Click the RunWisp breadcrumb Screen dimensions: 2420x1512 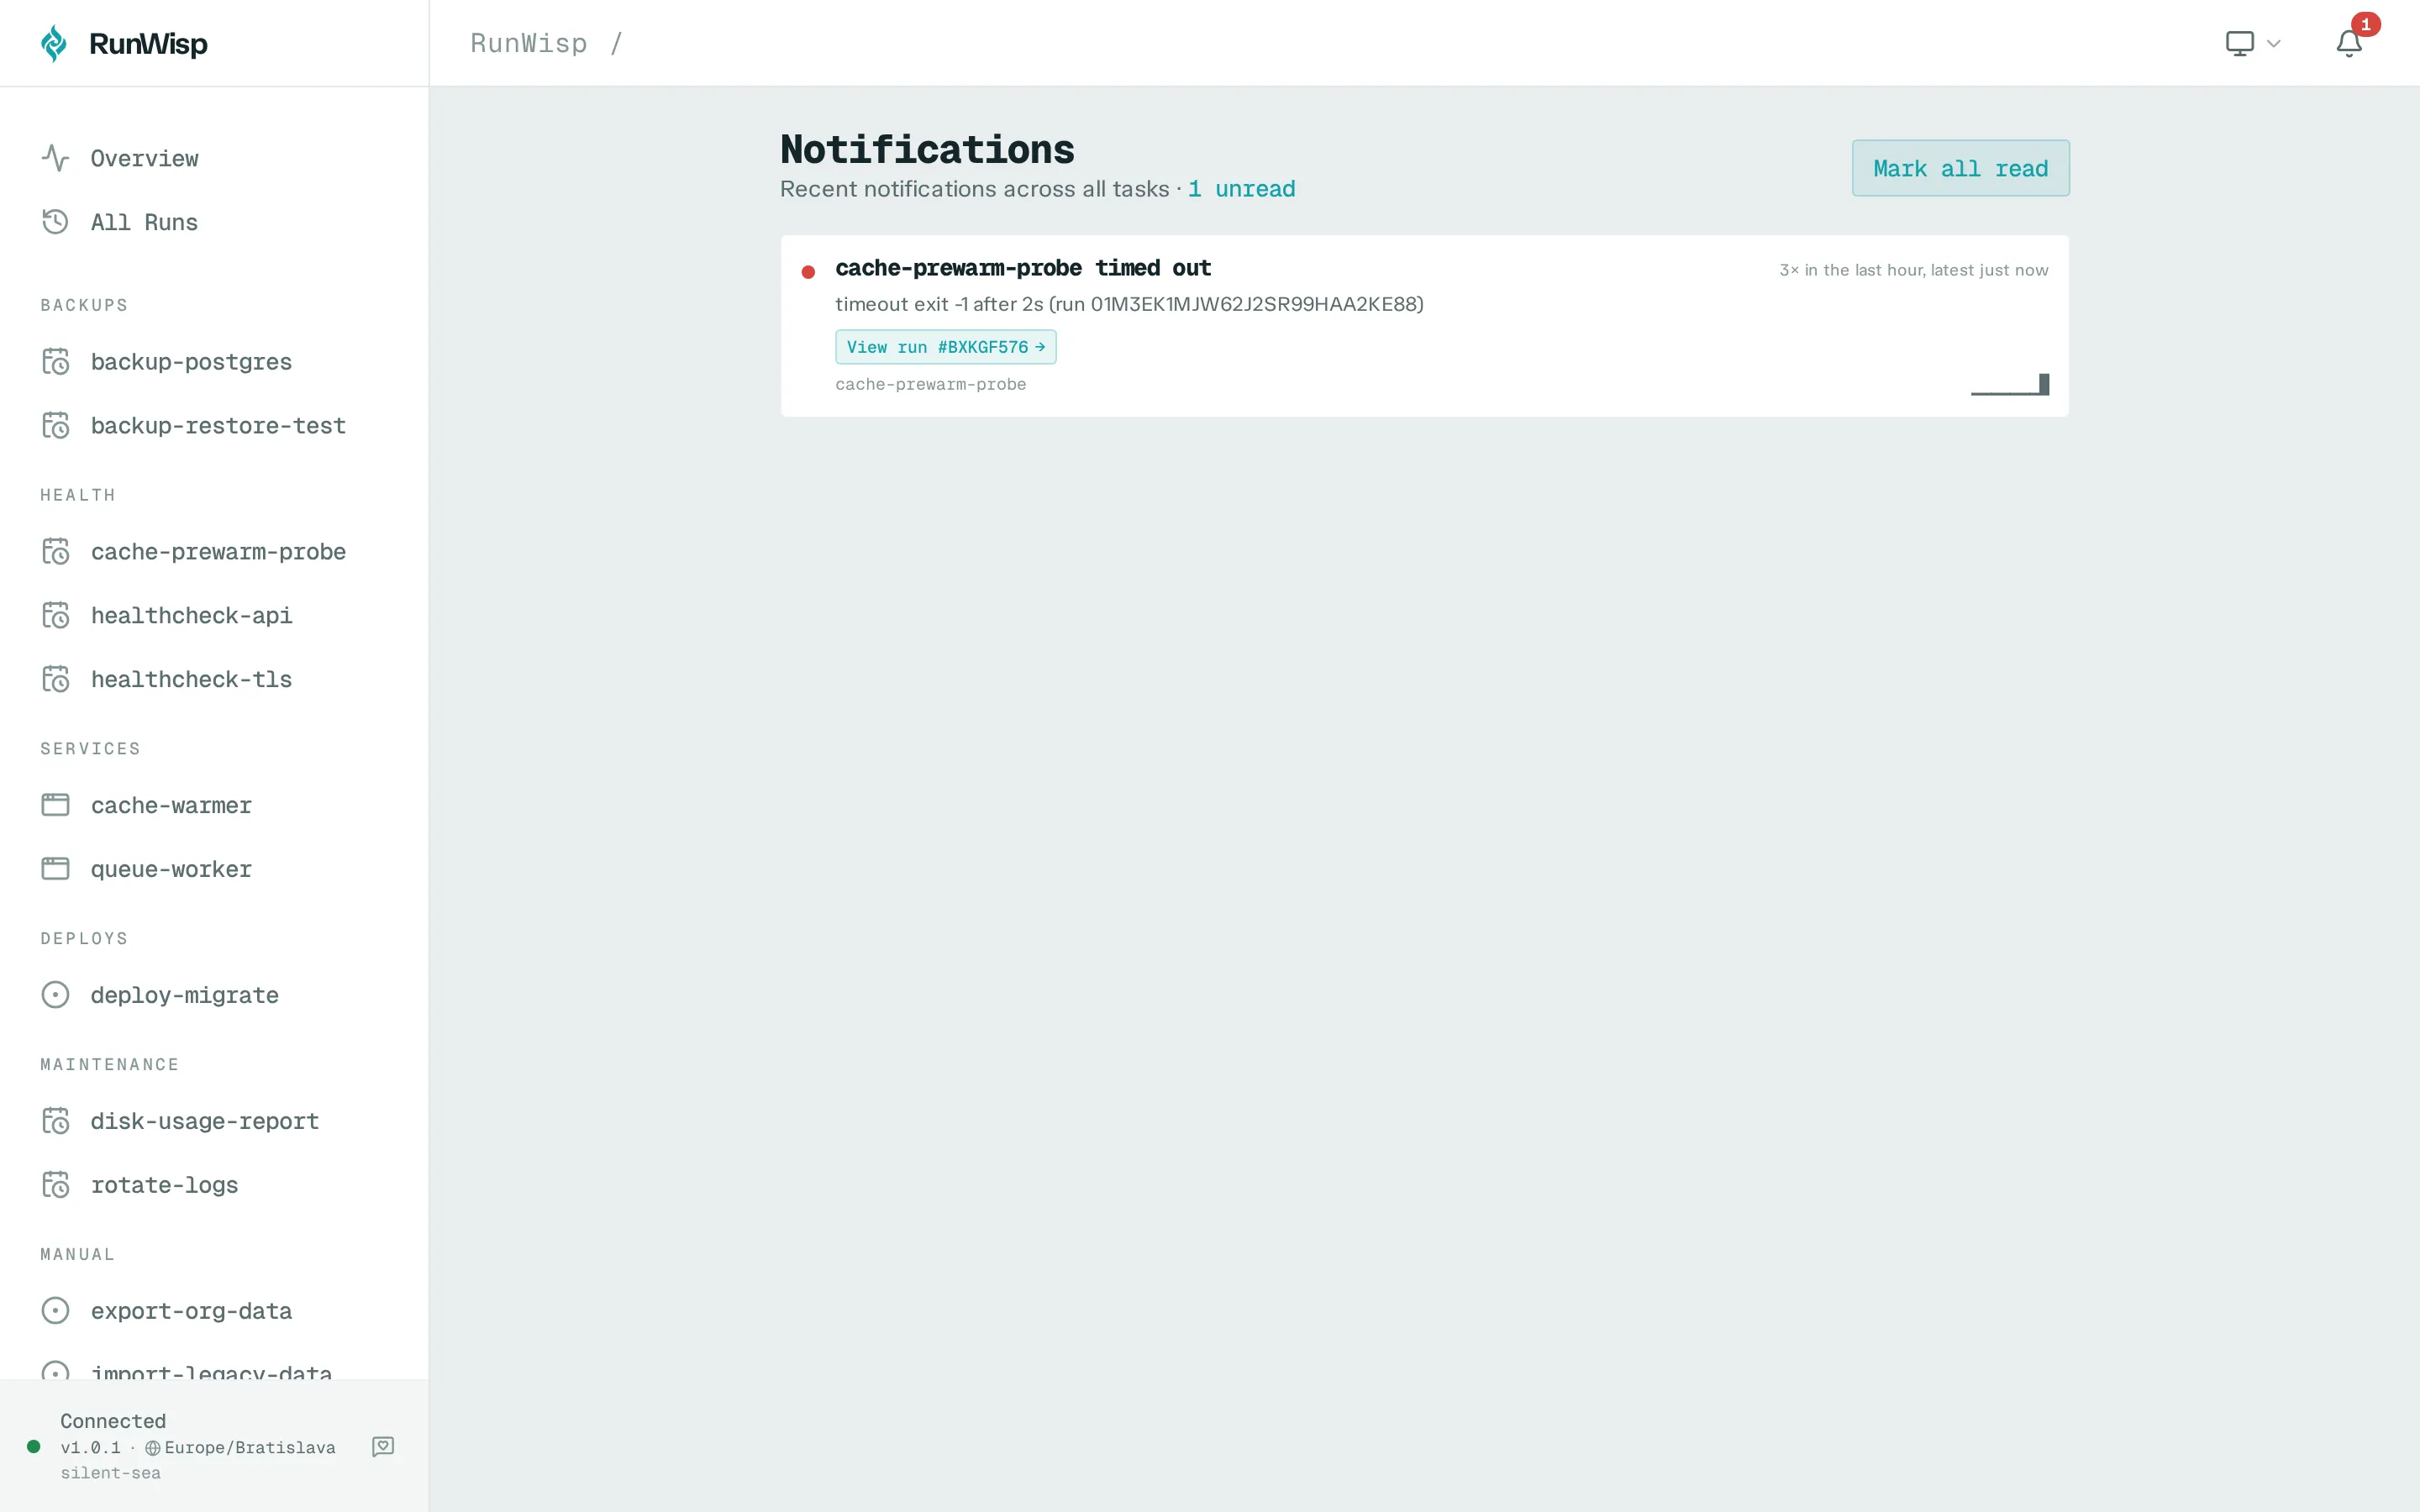coord(529,43)
